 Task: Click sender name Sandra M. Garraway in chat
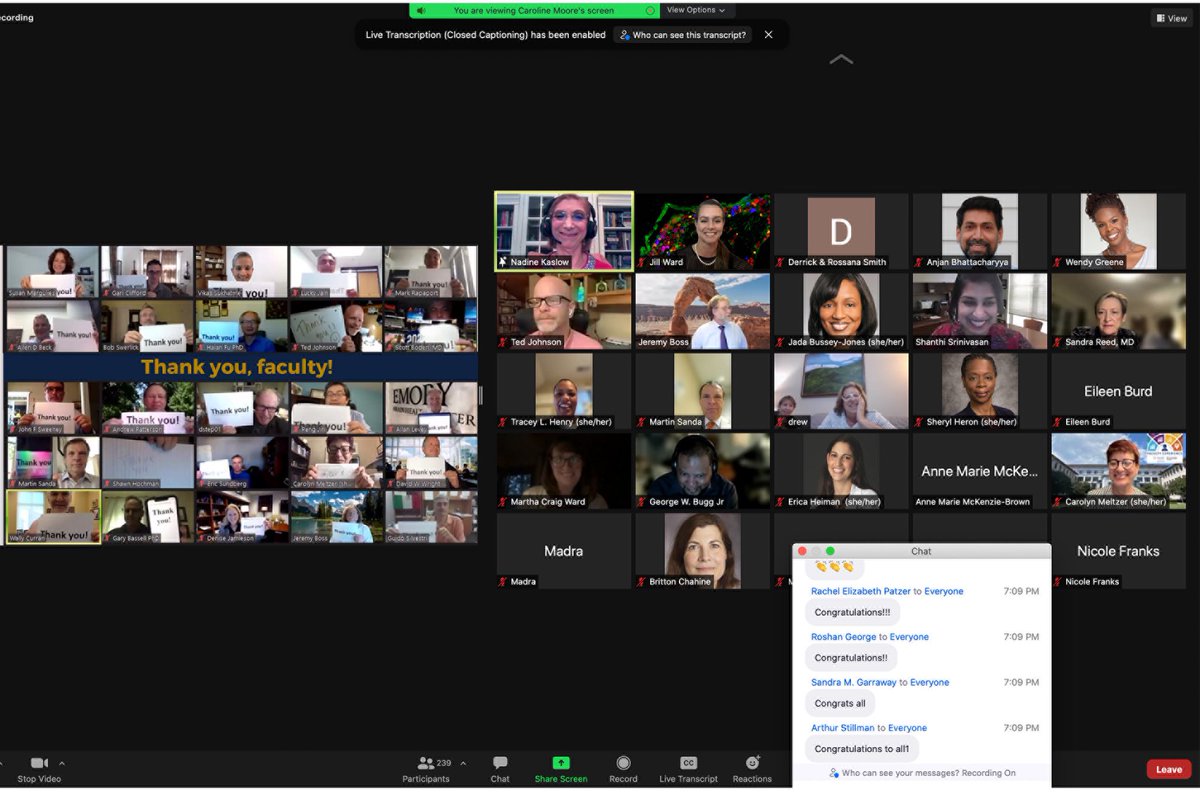point(853,682)
